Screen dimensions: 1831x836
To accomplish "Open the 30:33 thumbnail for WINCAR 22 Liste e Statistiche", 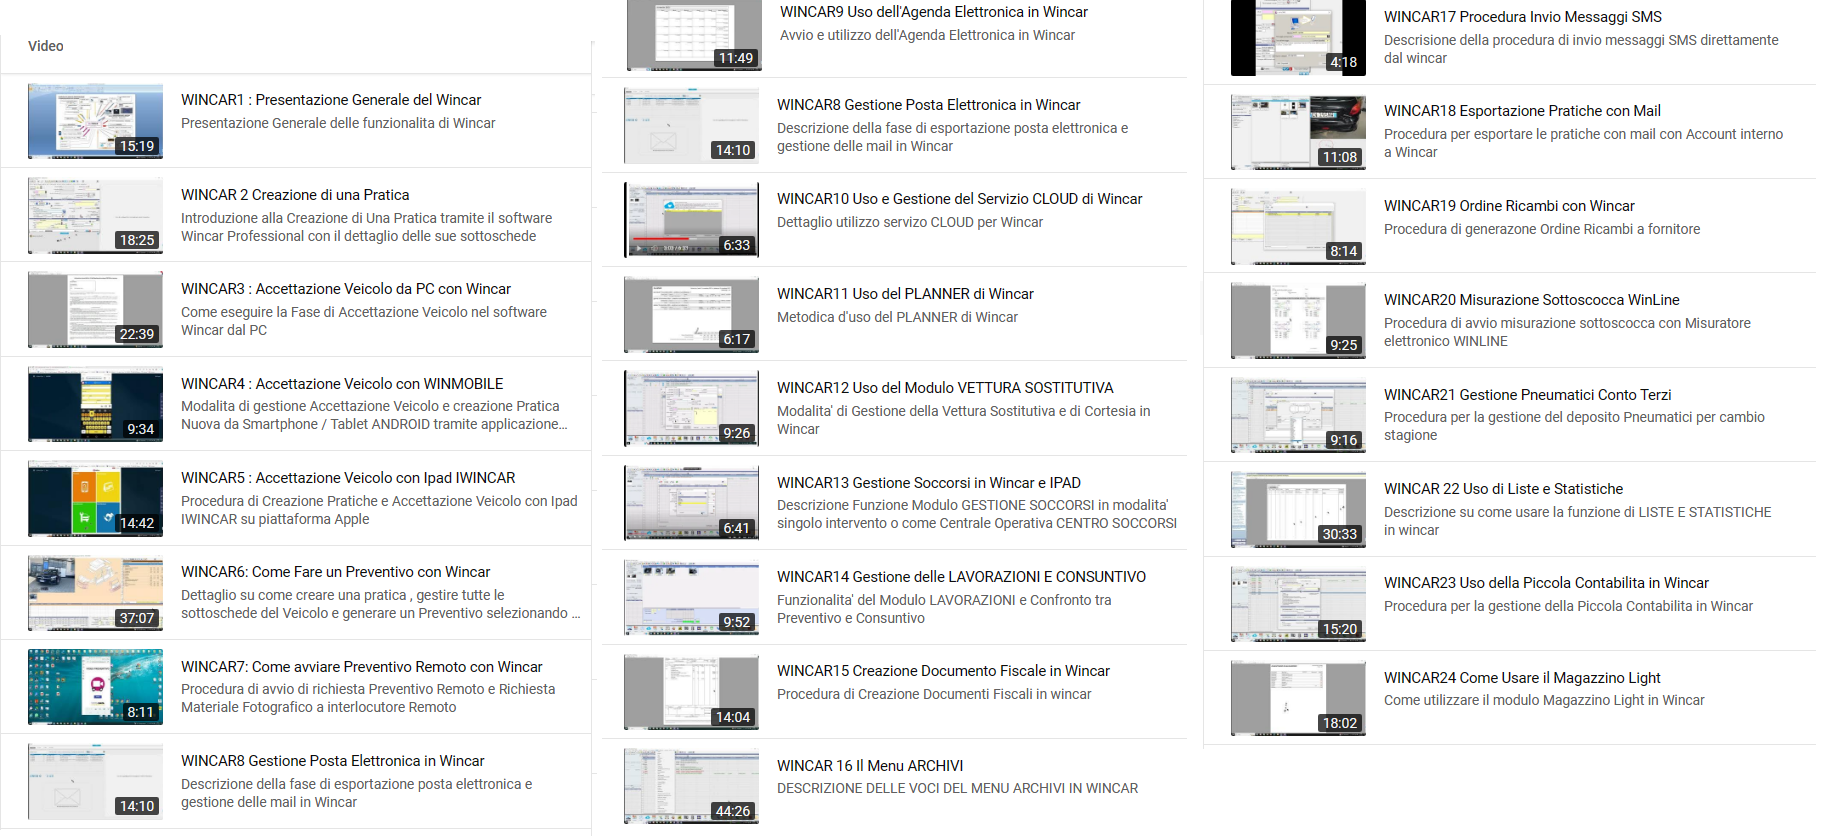I will click(x=1298, y=510).
